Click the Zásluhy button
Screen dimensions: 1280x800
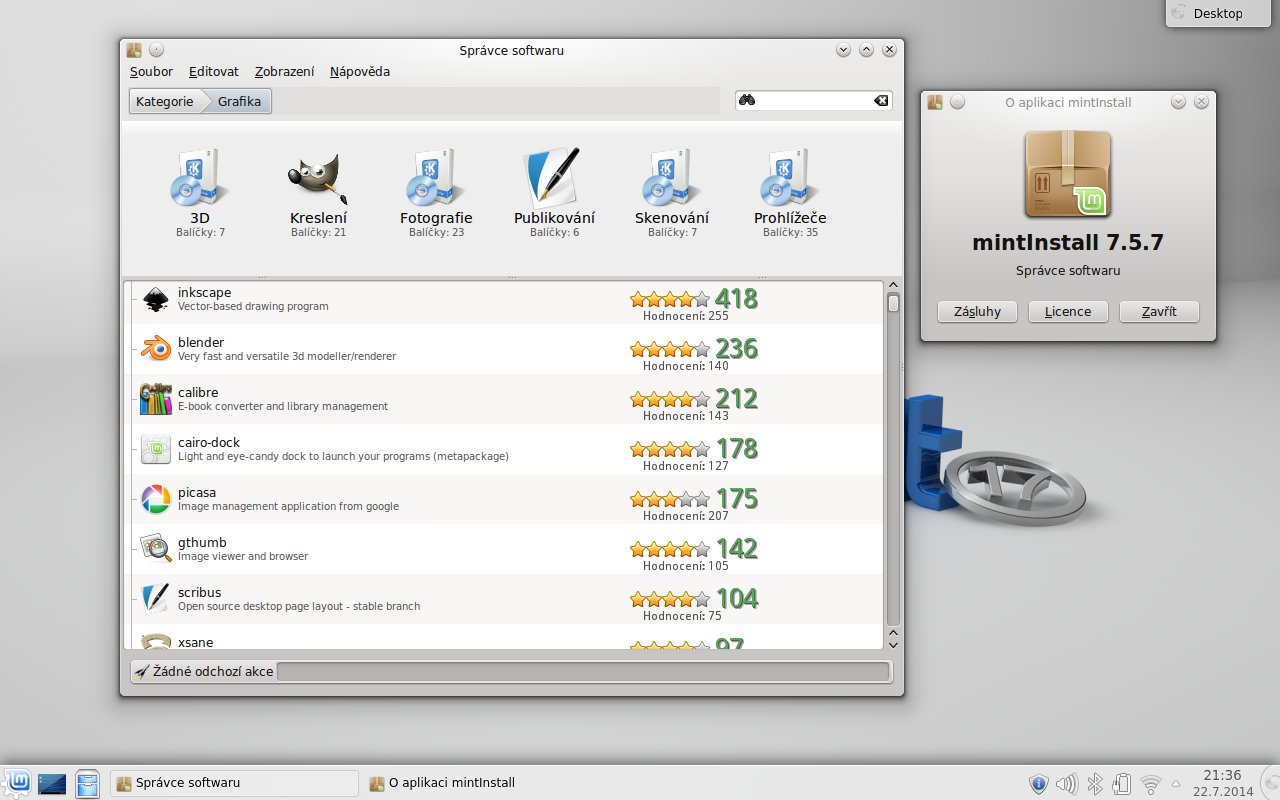coord(977,312)
